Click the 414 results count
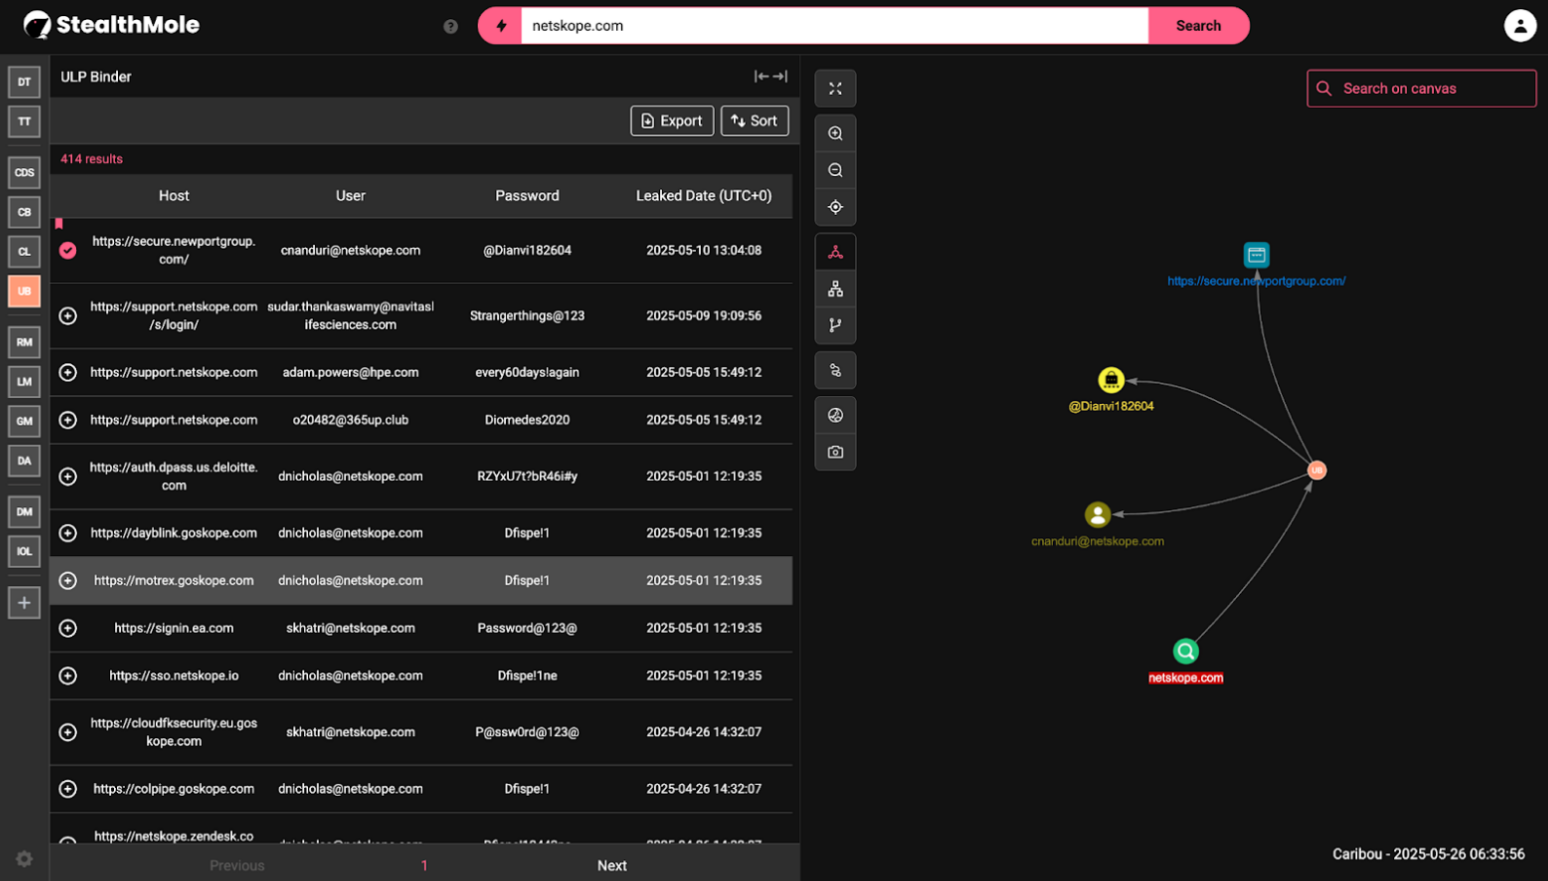Viewport: 1548px width, 881px height. click(92, 159)
